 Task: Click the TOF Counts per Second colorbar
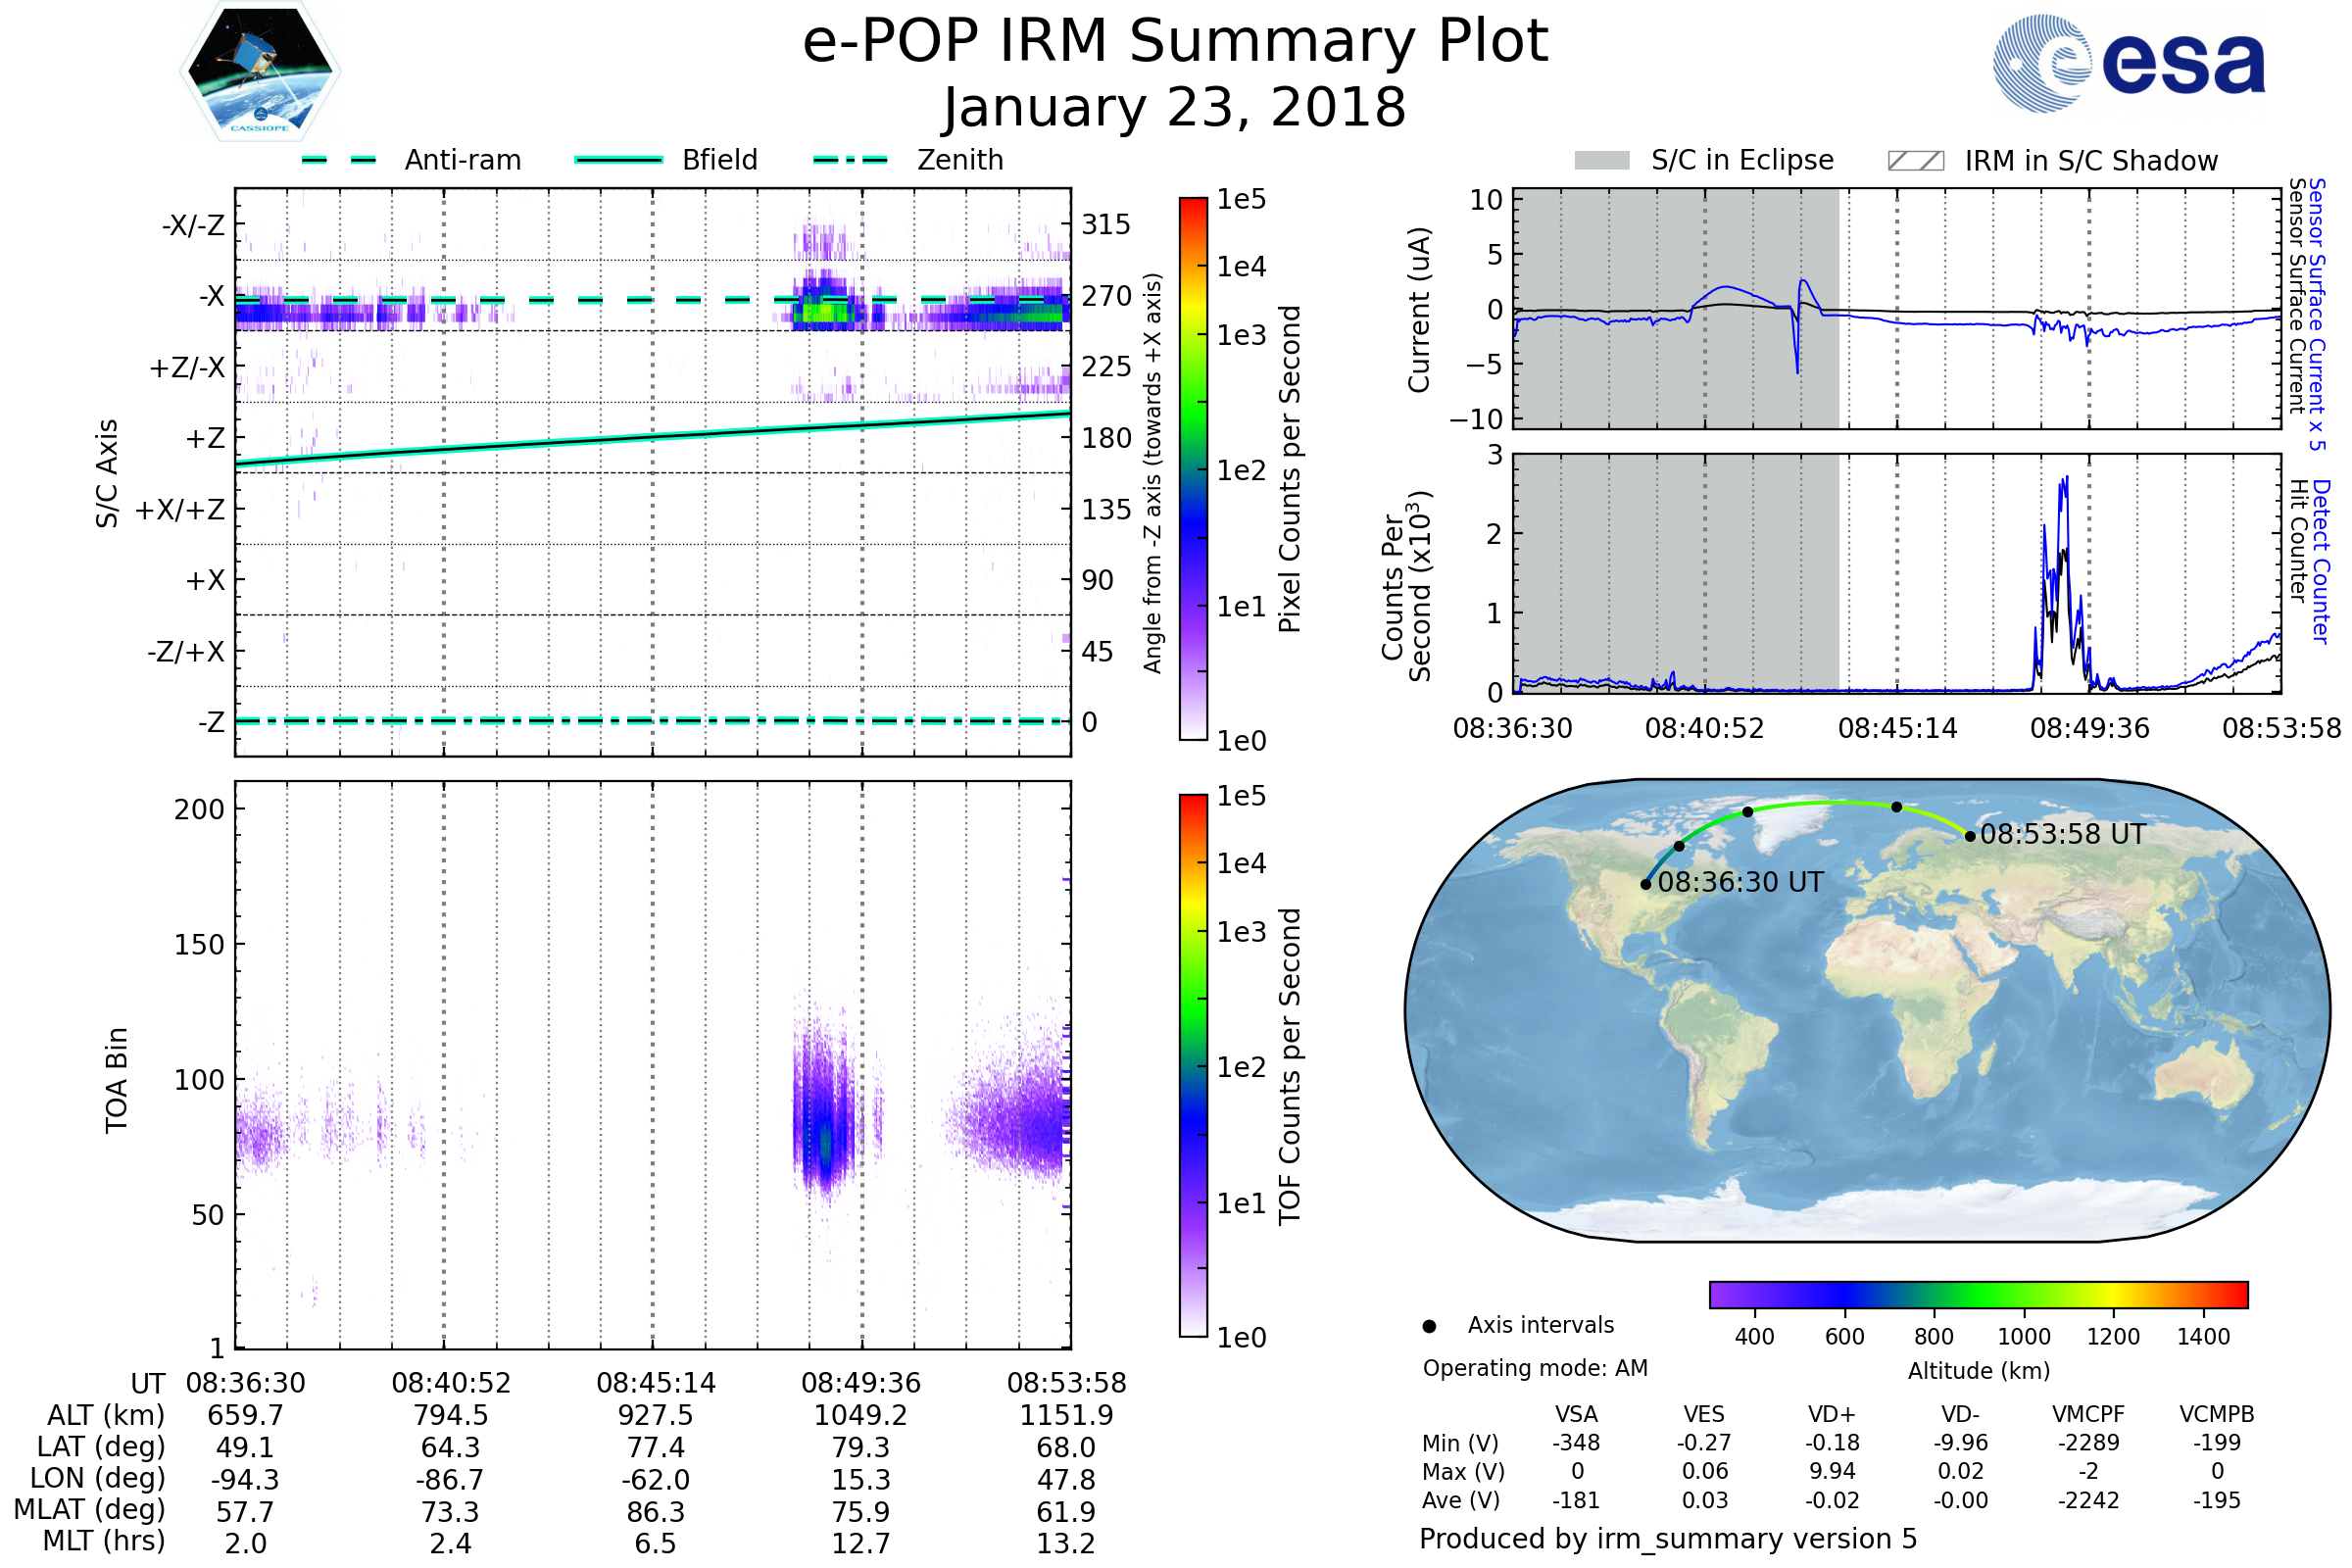1193,1065
